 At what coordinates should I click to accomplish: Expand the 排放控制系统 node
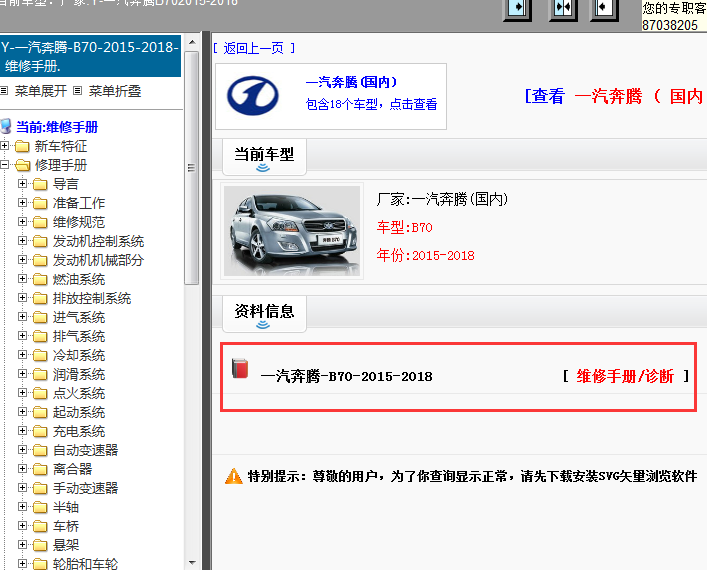tap(22, 298)
